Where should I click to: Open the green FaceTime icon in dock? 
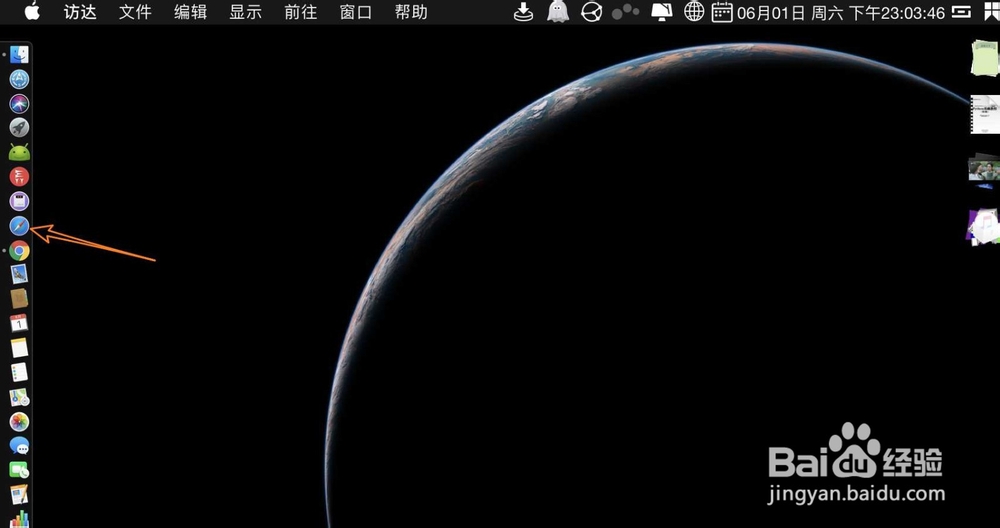(19, 471)
